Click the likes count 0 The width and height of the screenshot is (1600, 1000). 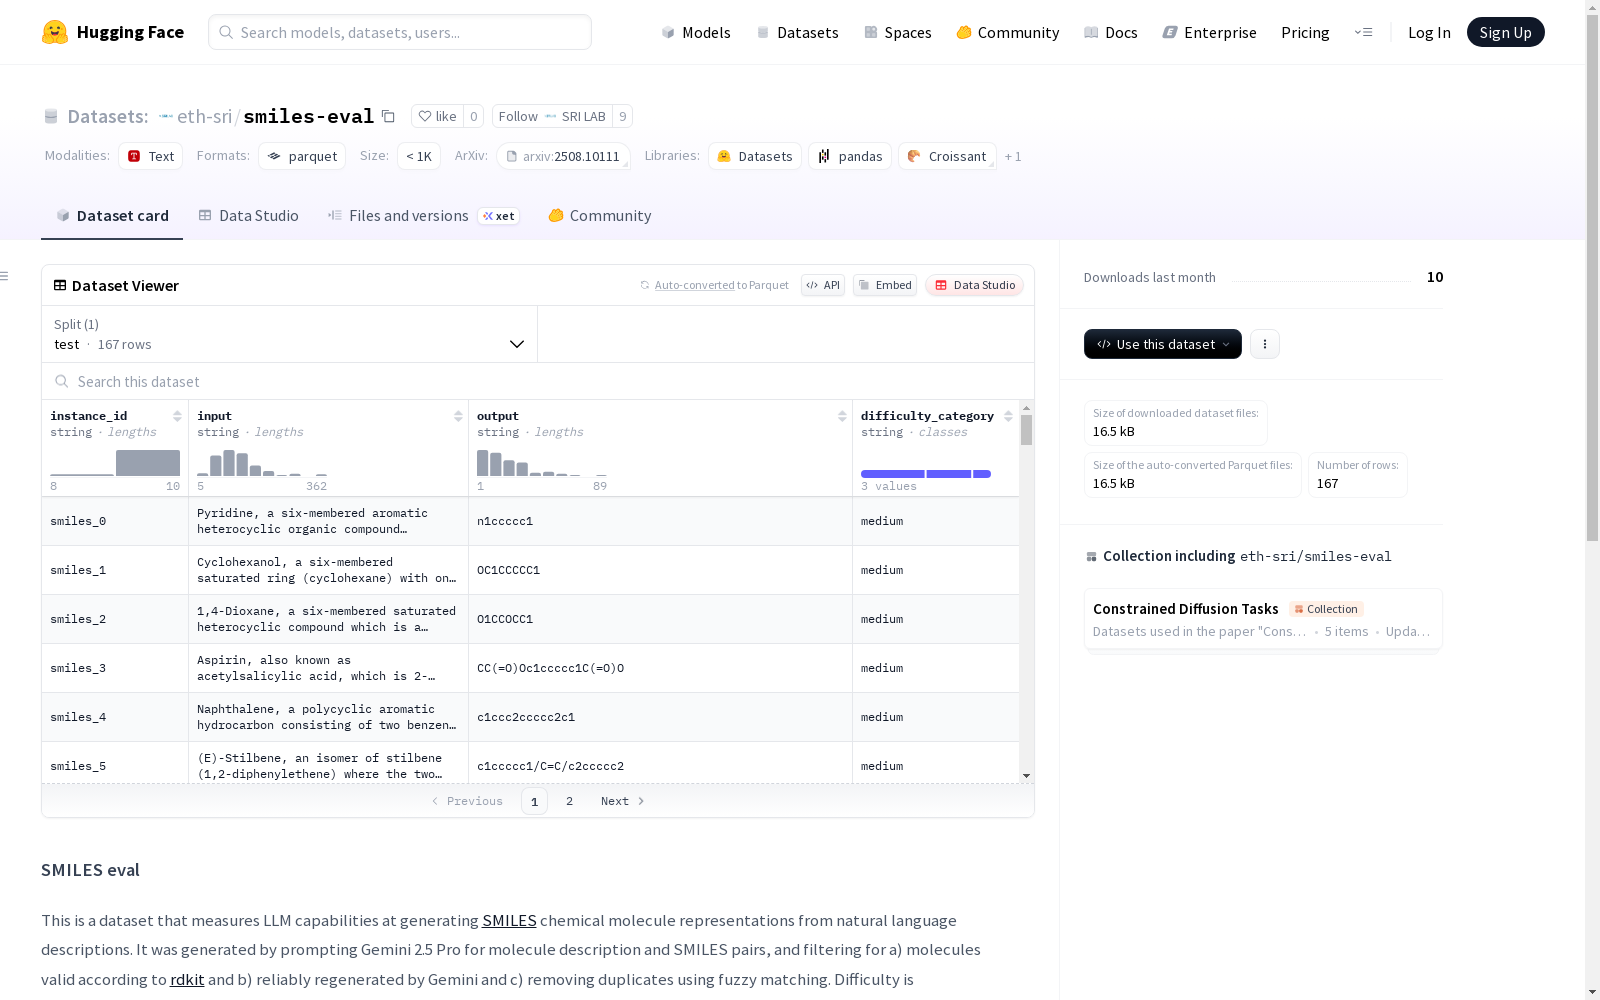pos(474,116)
